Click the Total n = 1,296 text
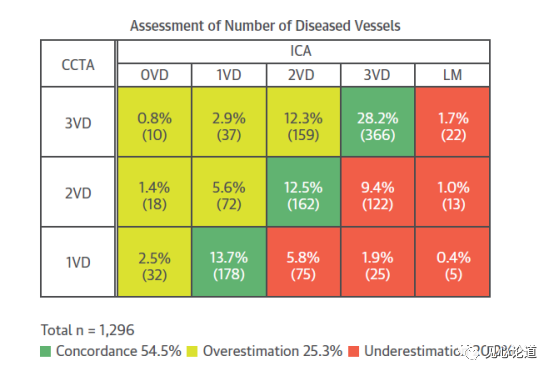This screenshot has width=554, height=376. (x=88, y=330)
